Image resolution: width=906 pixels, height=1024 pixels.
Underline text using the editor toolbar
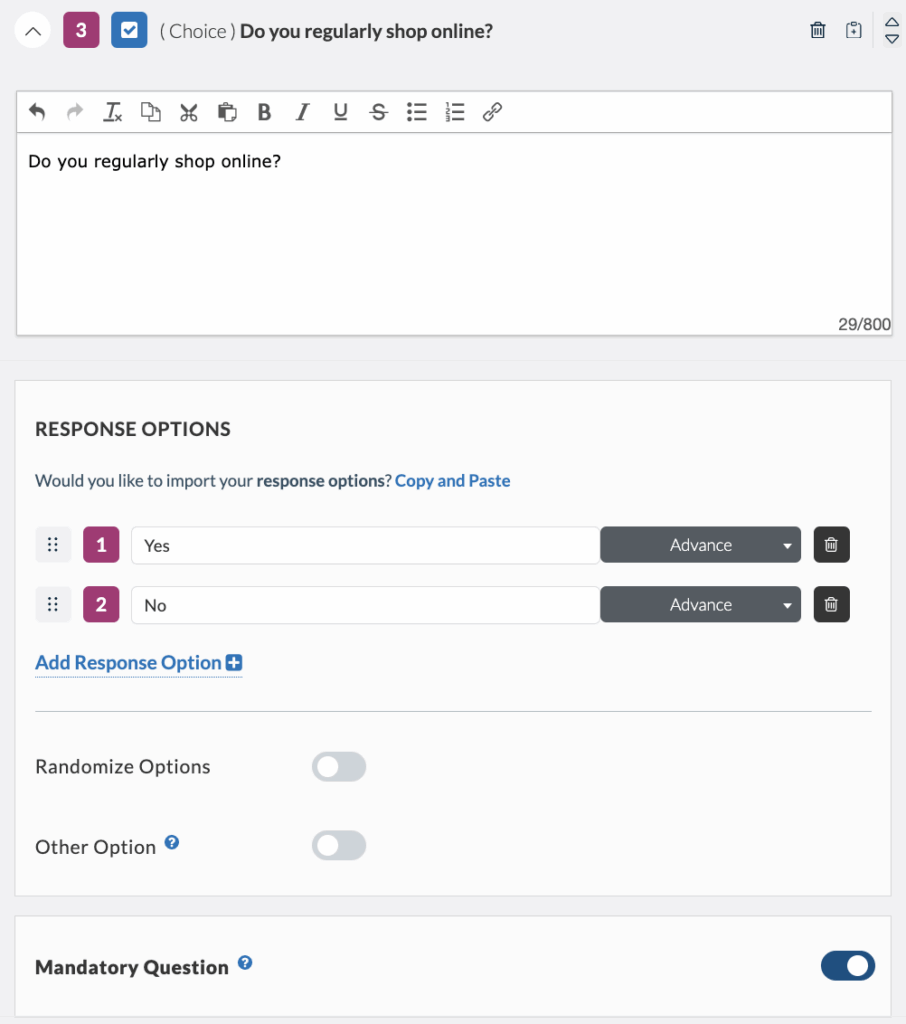click(340, 112)
